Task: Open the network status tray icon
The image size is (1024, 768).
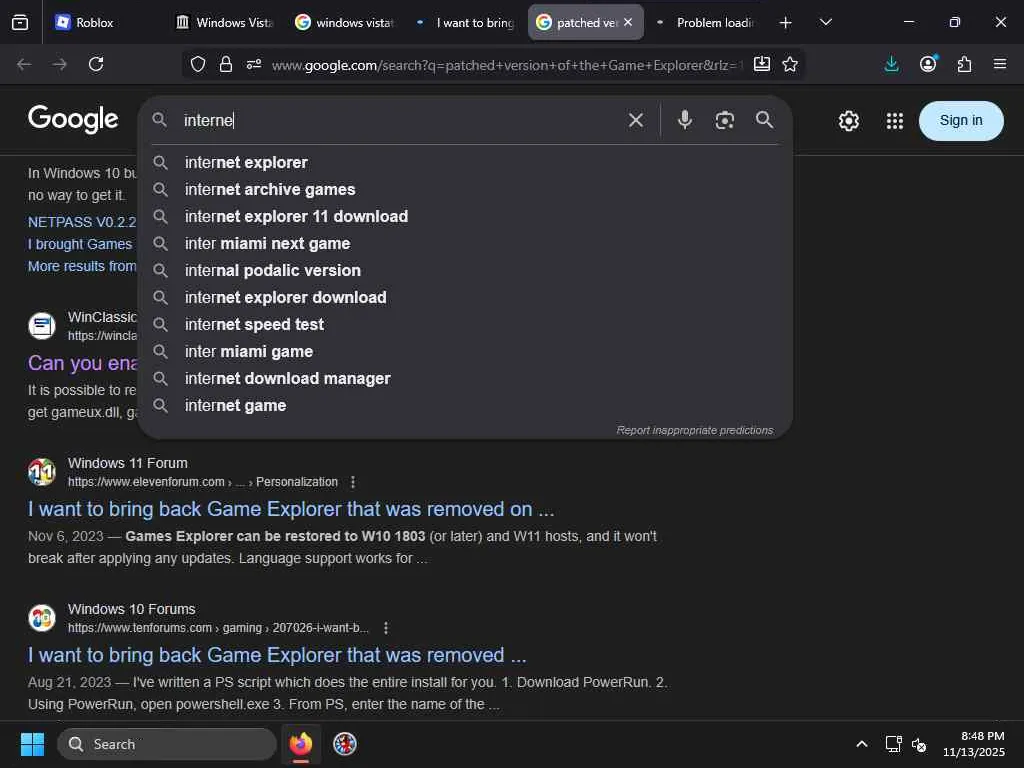Action: coord(893,744)
